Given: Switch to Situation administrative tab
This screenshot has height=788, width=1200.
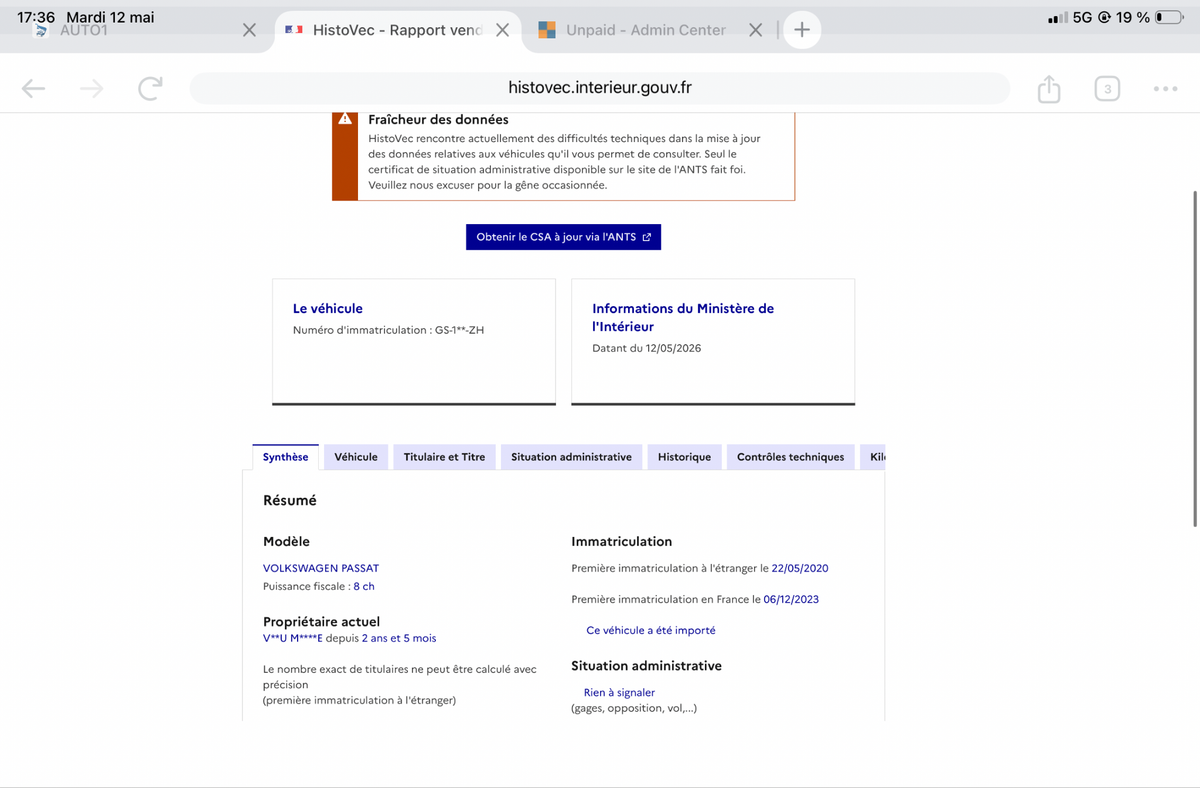Looking at the screenshot, I should click(x=571, y=457).
